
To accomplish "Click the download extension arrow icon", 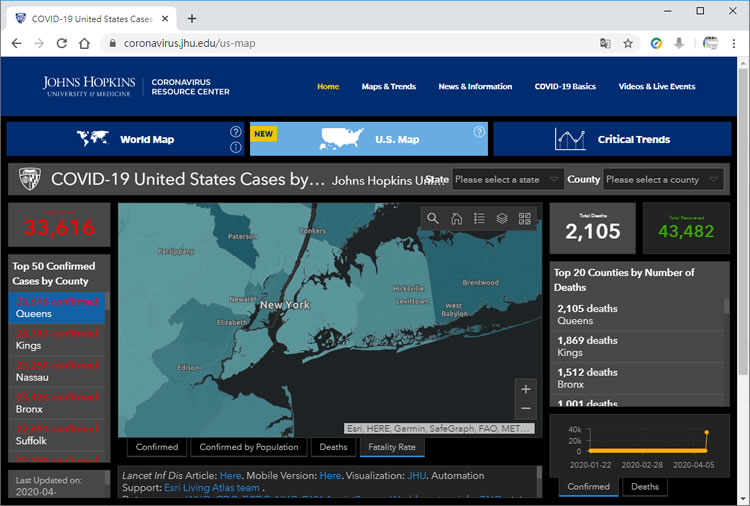I will (679, 44).
